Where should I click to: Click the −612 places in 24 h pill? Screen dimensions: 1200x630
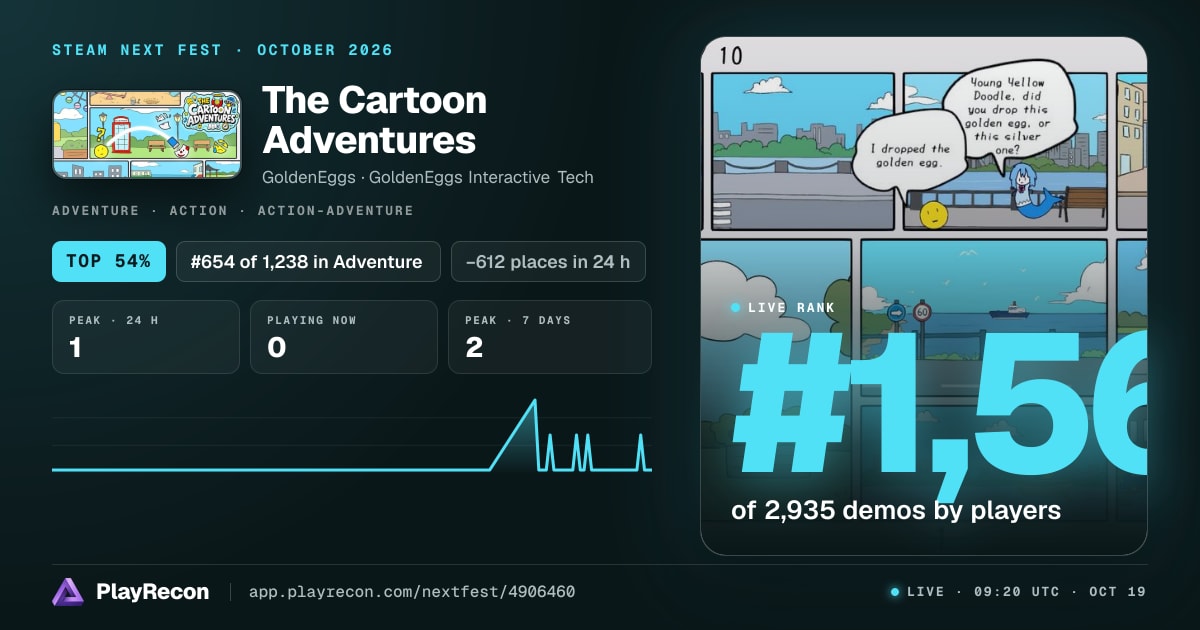(x=548, y=262)
